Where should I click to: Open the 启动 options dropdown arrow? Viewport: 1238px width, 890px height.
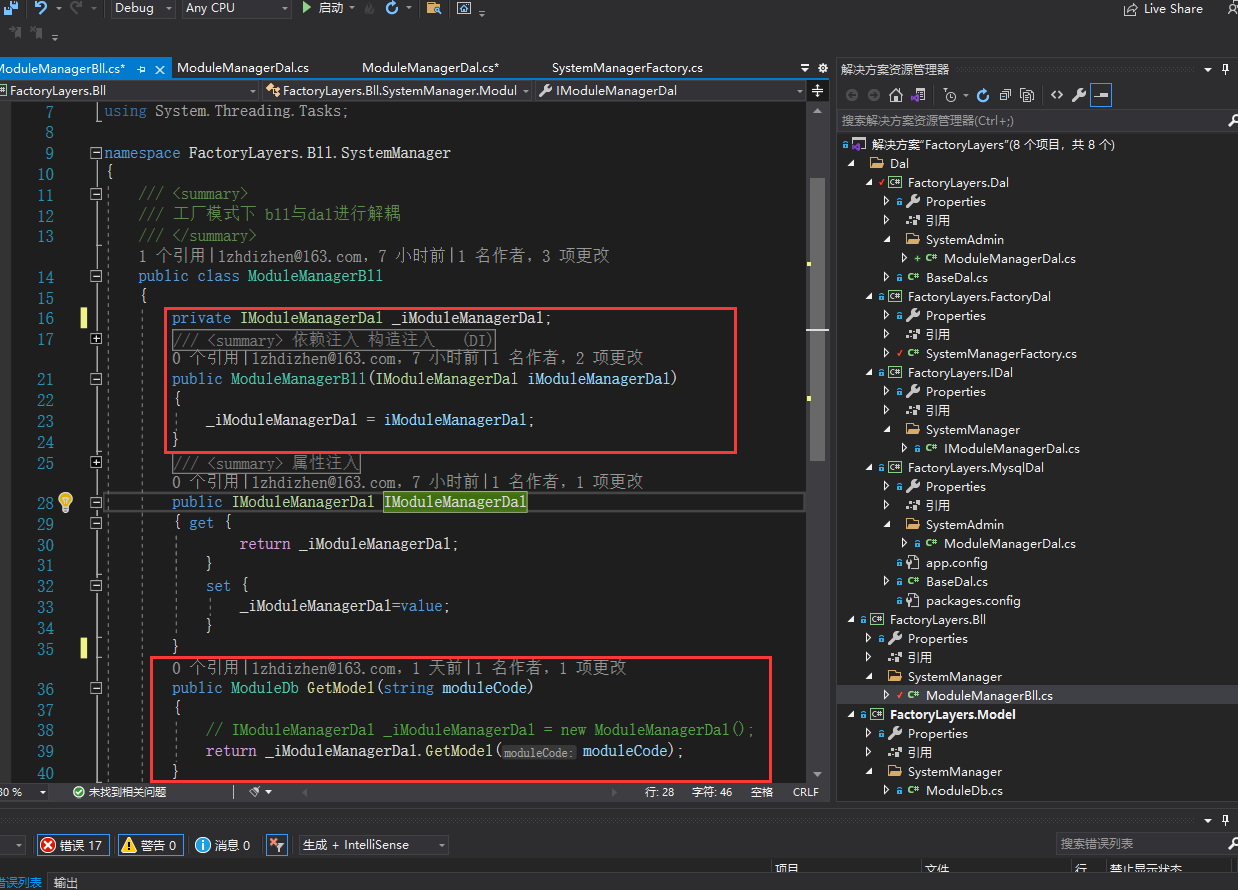(x=351, y=8)
